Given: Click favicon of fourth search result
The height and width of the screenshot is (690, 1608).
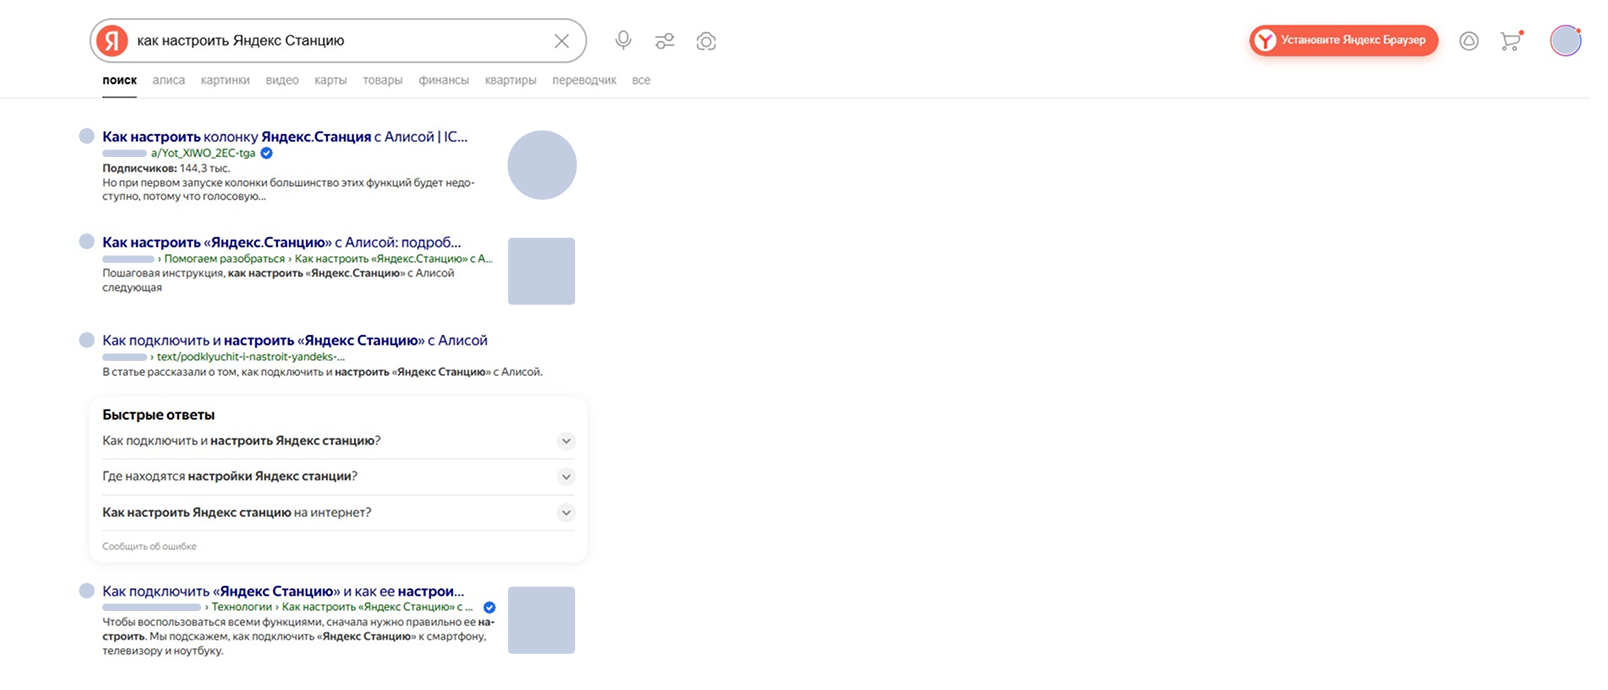Looking at the screenshot, I should [87, 591].
